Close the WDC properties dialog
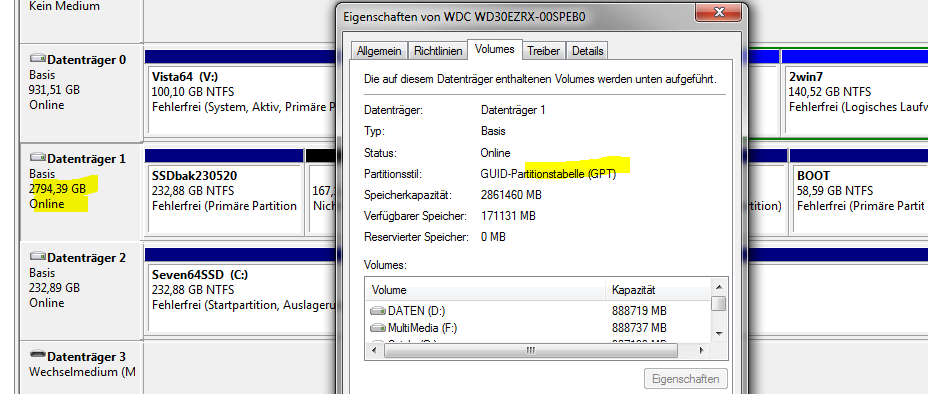 pos(718,12)
